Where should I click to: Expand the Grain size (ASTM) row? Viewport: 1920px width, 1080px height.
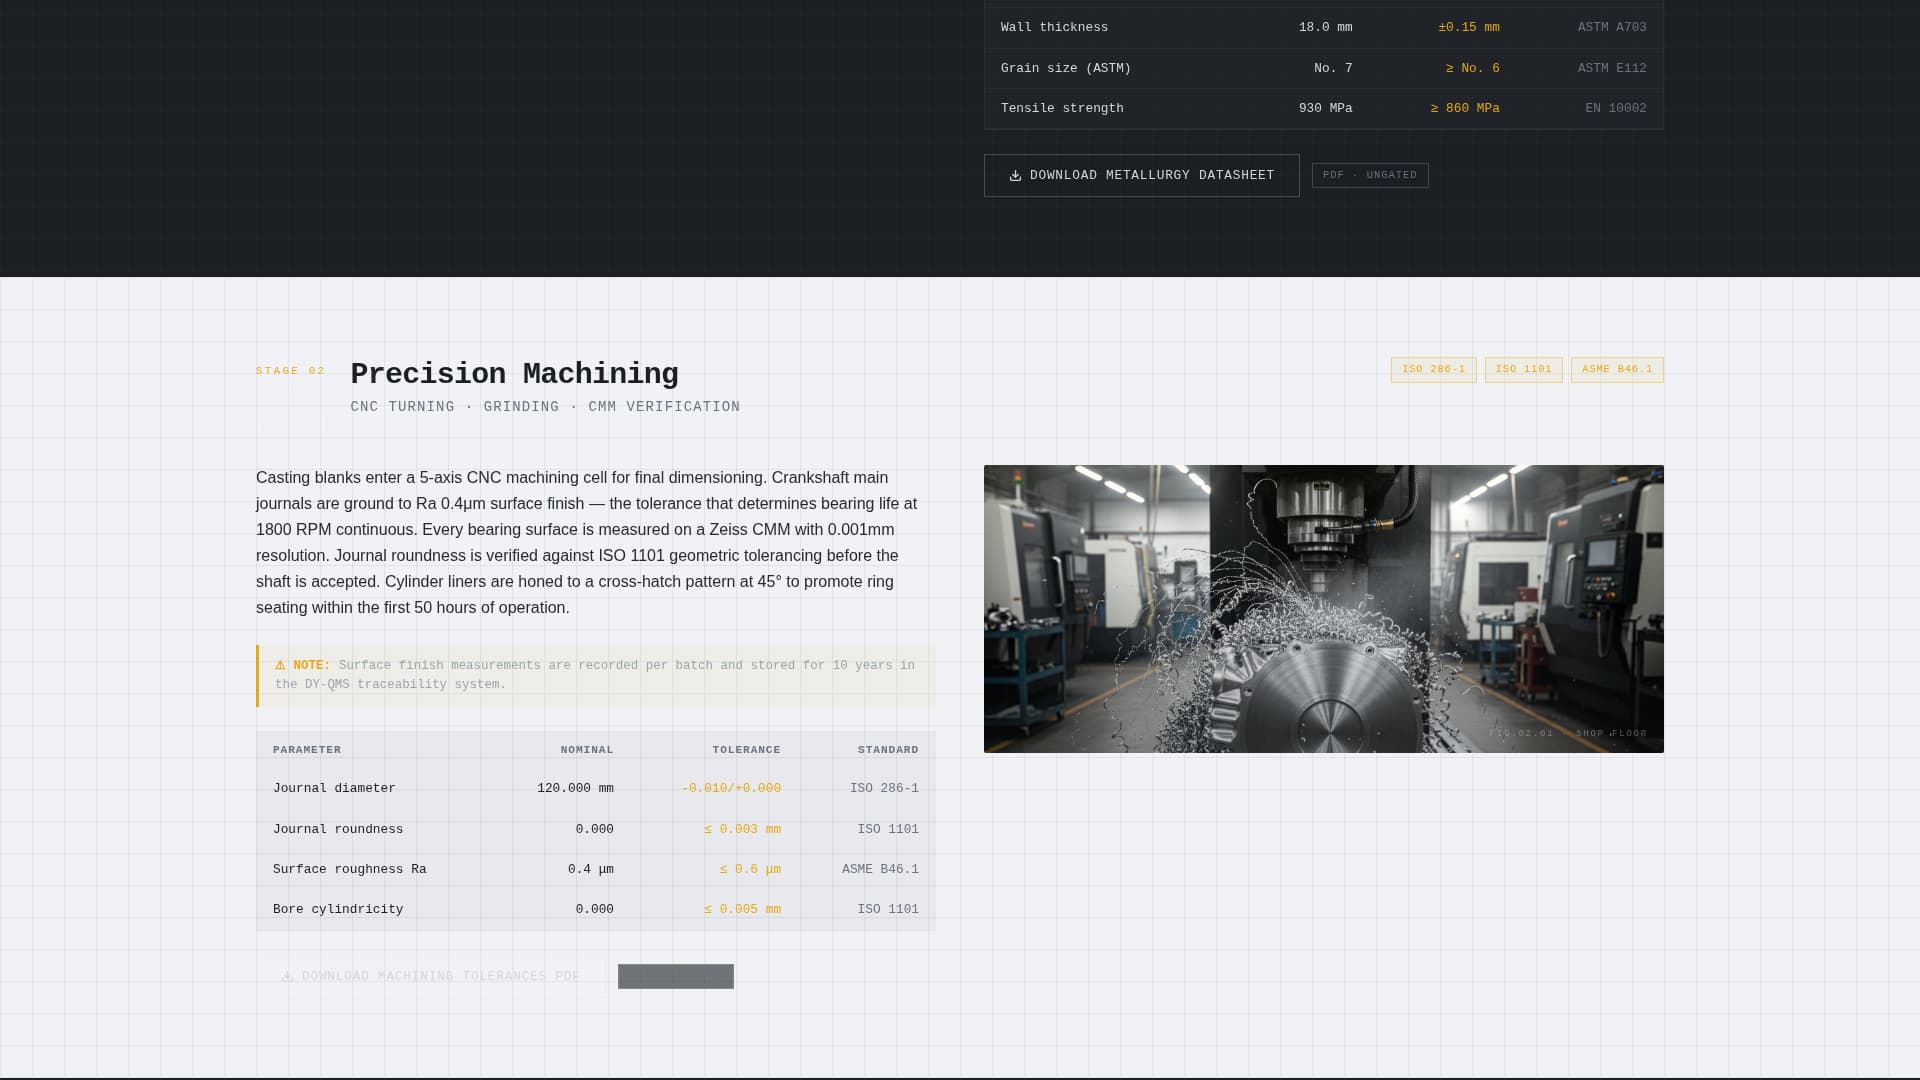1324,67
